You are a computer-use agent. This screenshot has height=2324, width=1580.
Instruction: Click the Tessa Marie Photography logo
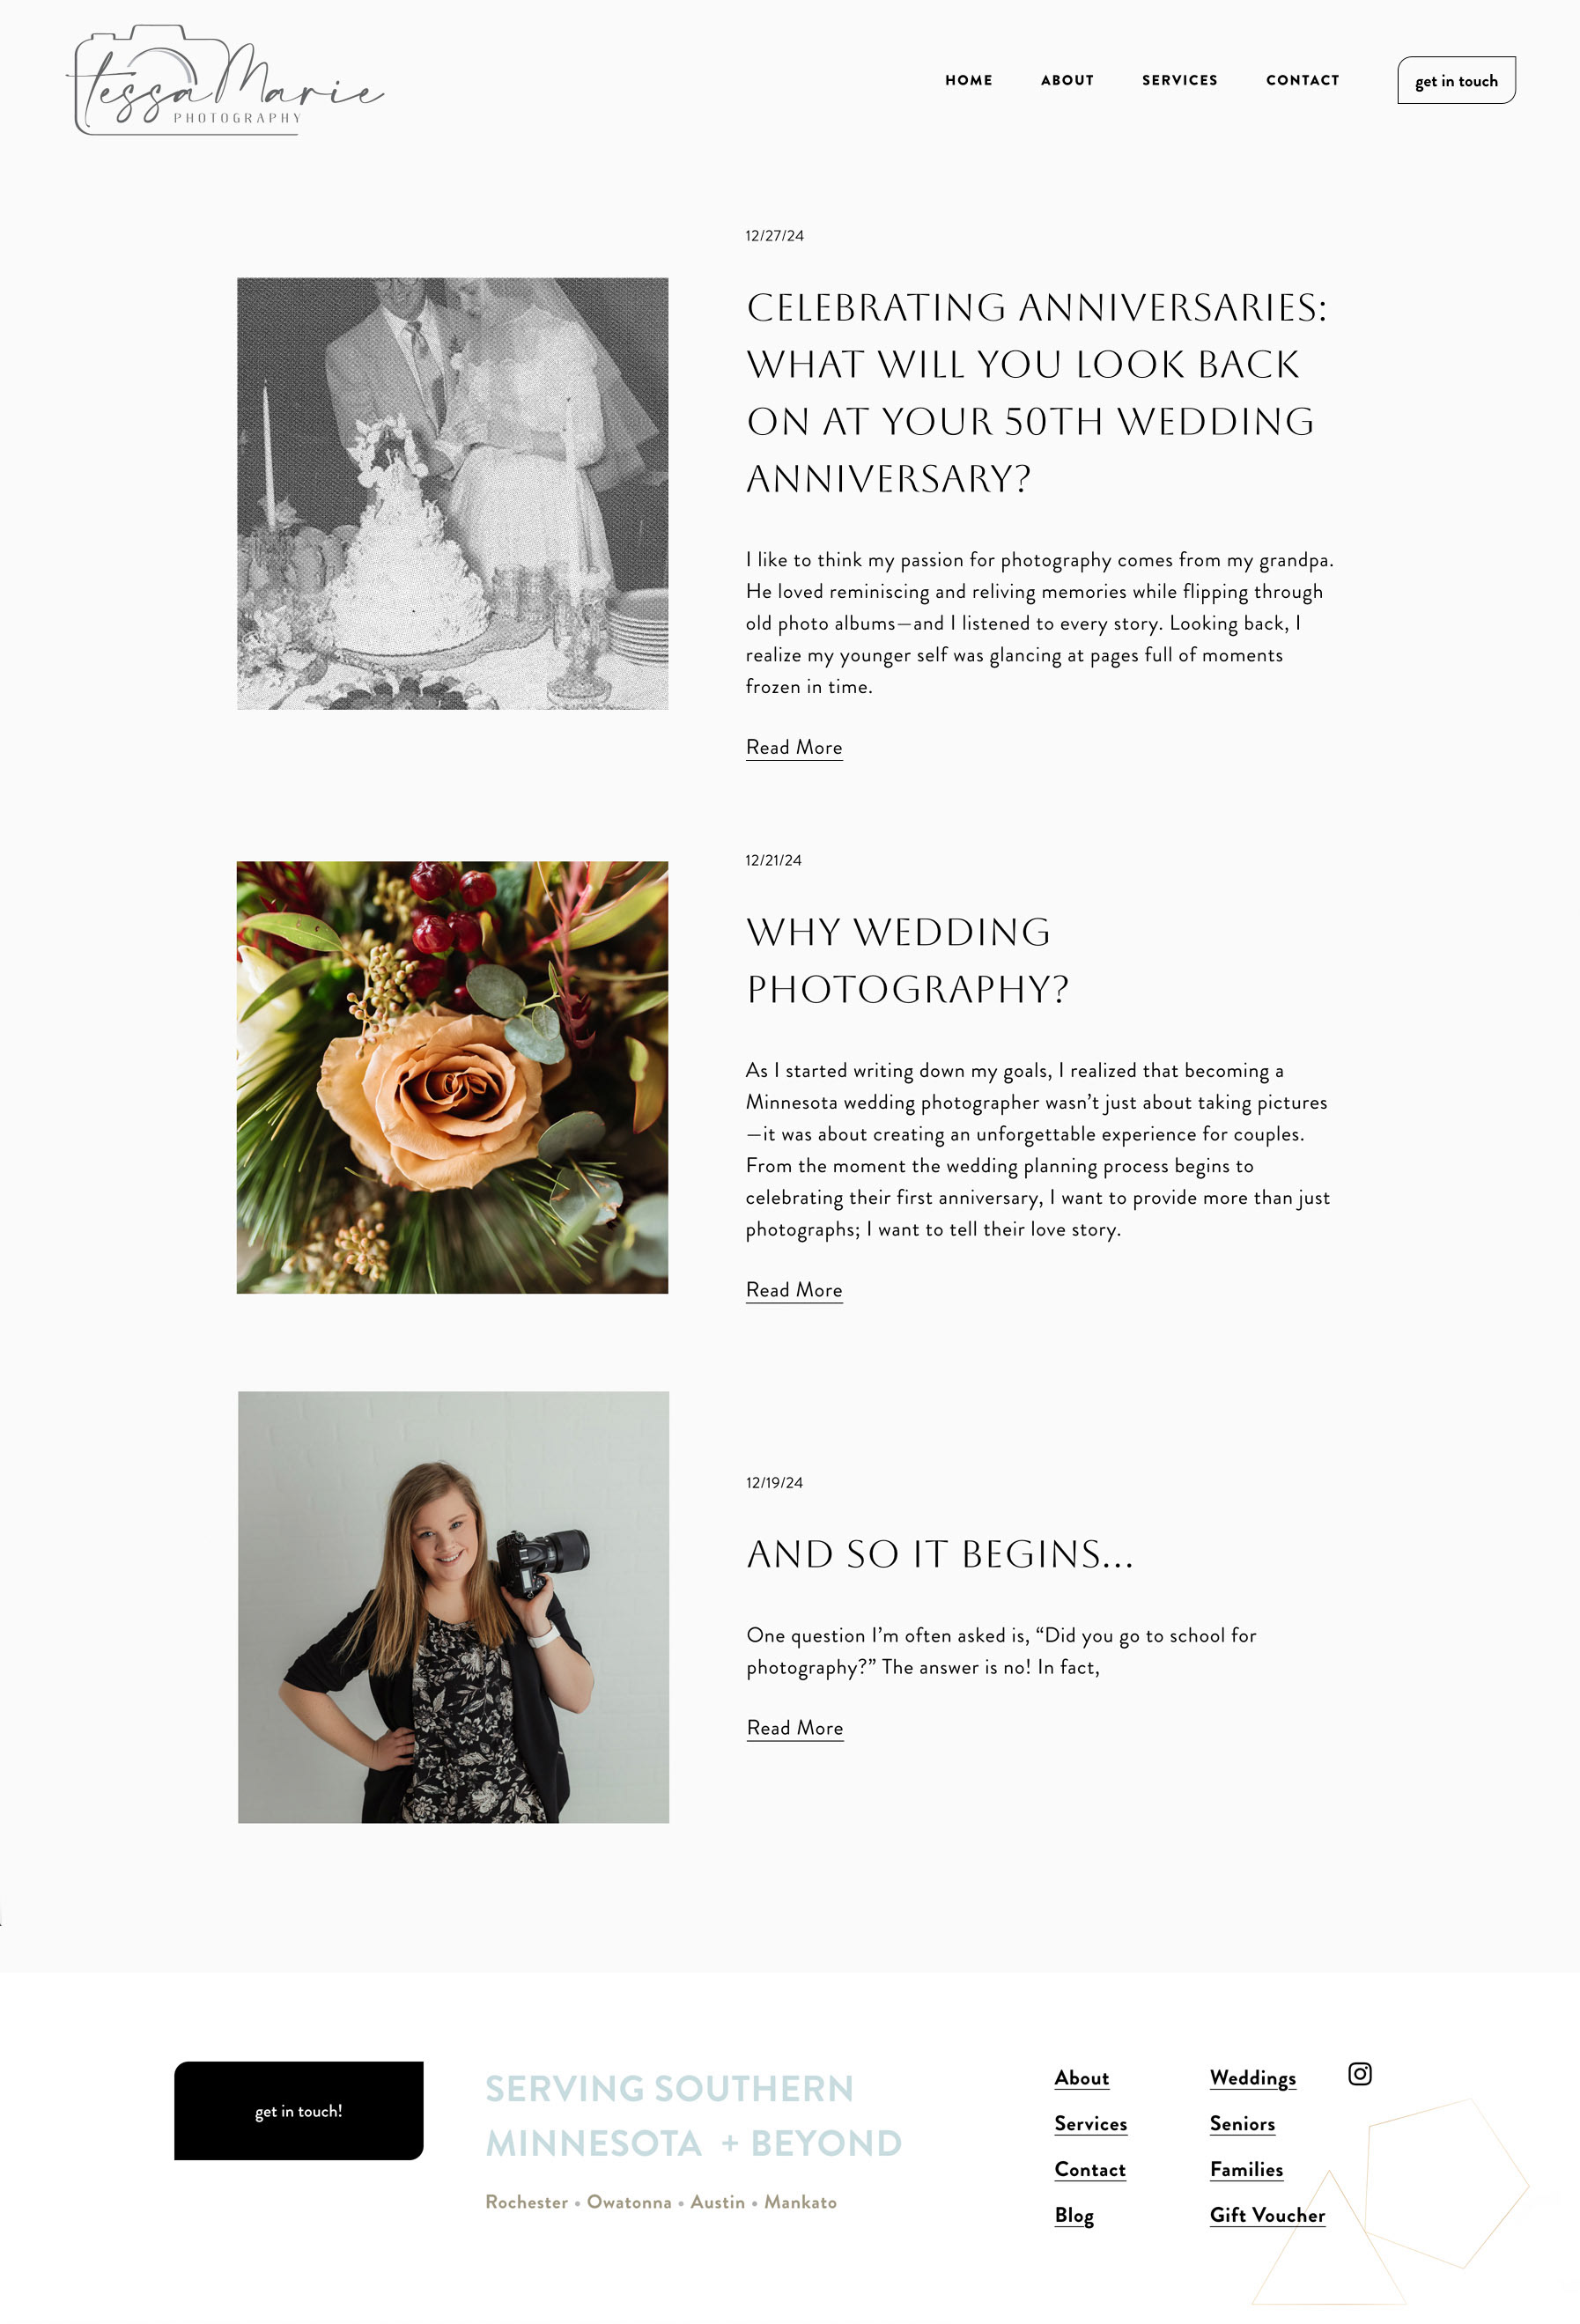pos(225,80)
